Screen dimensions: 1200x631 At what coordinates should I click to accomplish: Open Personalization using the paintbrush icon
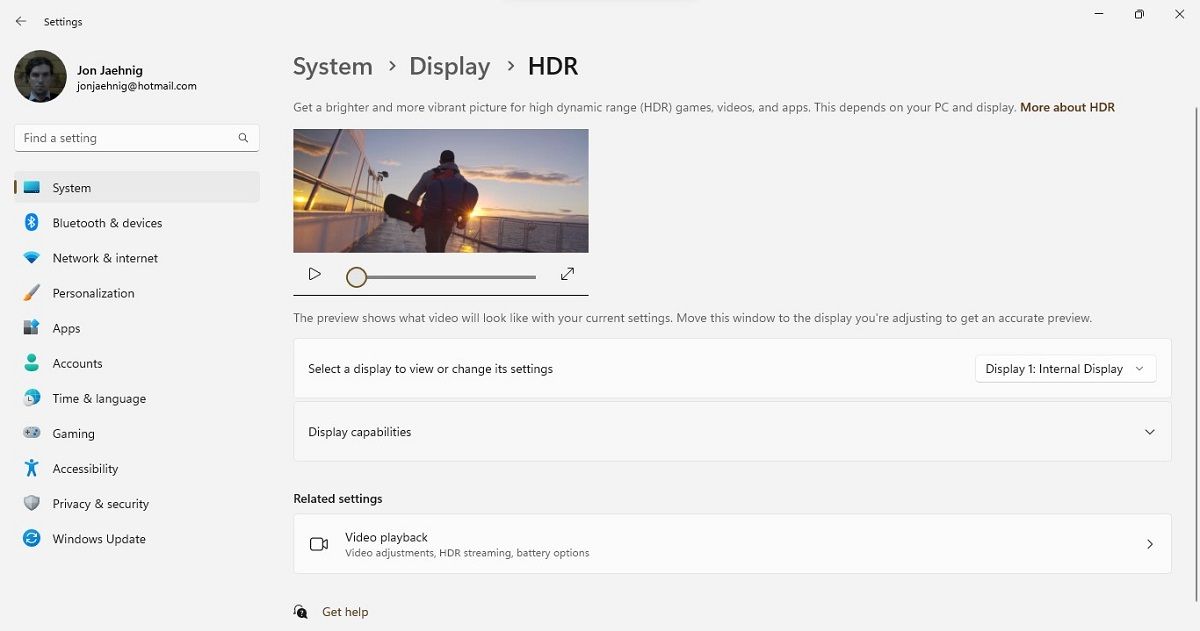coord(31,292)
